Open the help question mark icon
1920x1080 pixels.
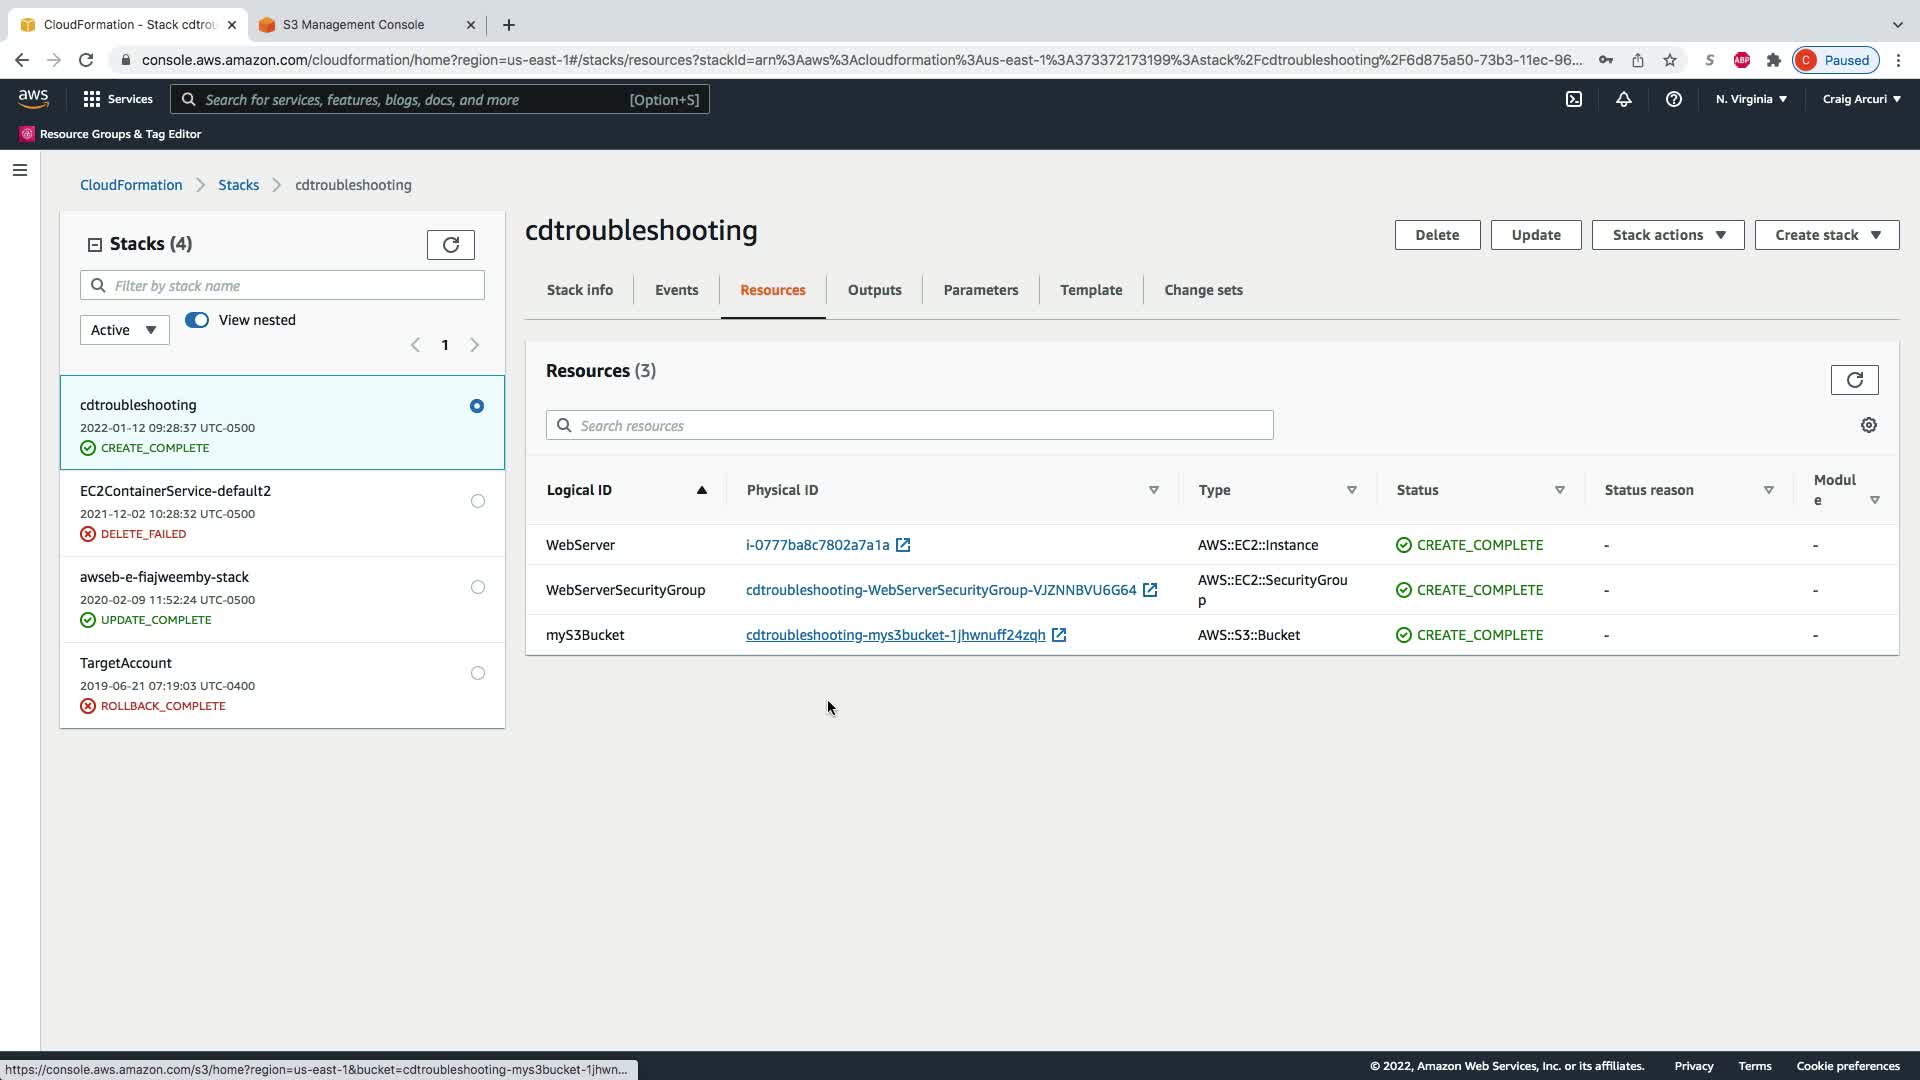coord(1674,99)
